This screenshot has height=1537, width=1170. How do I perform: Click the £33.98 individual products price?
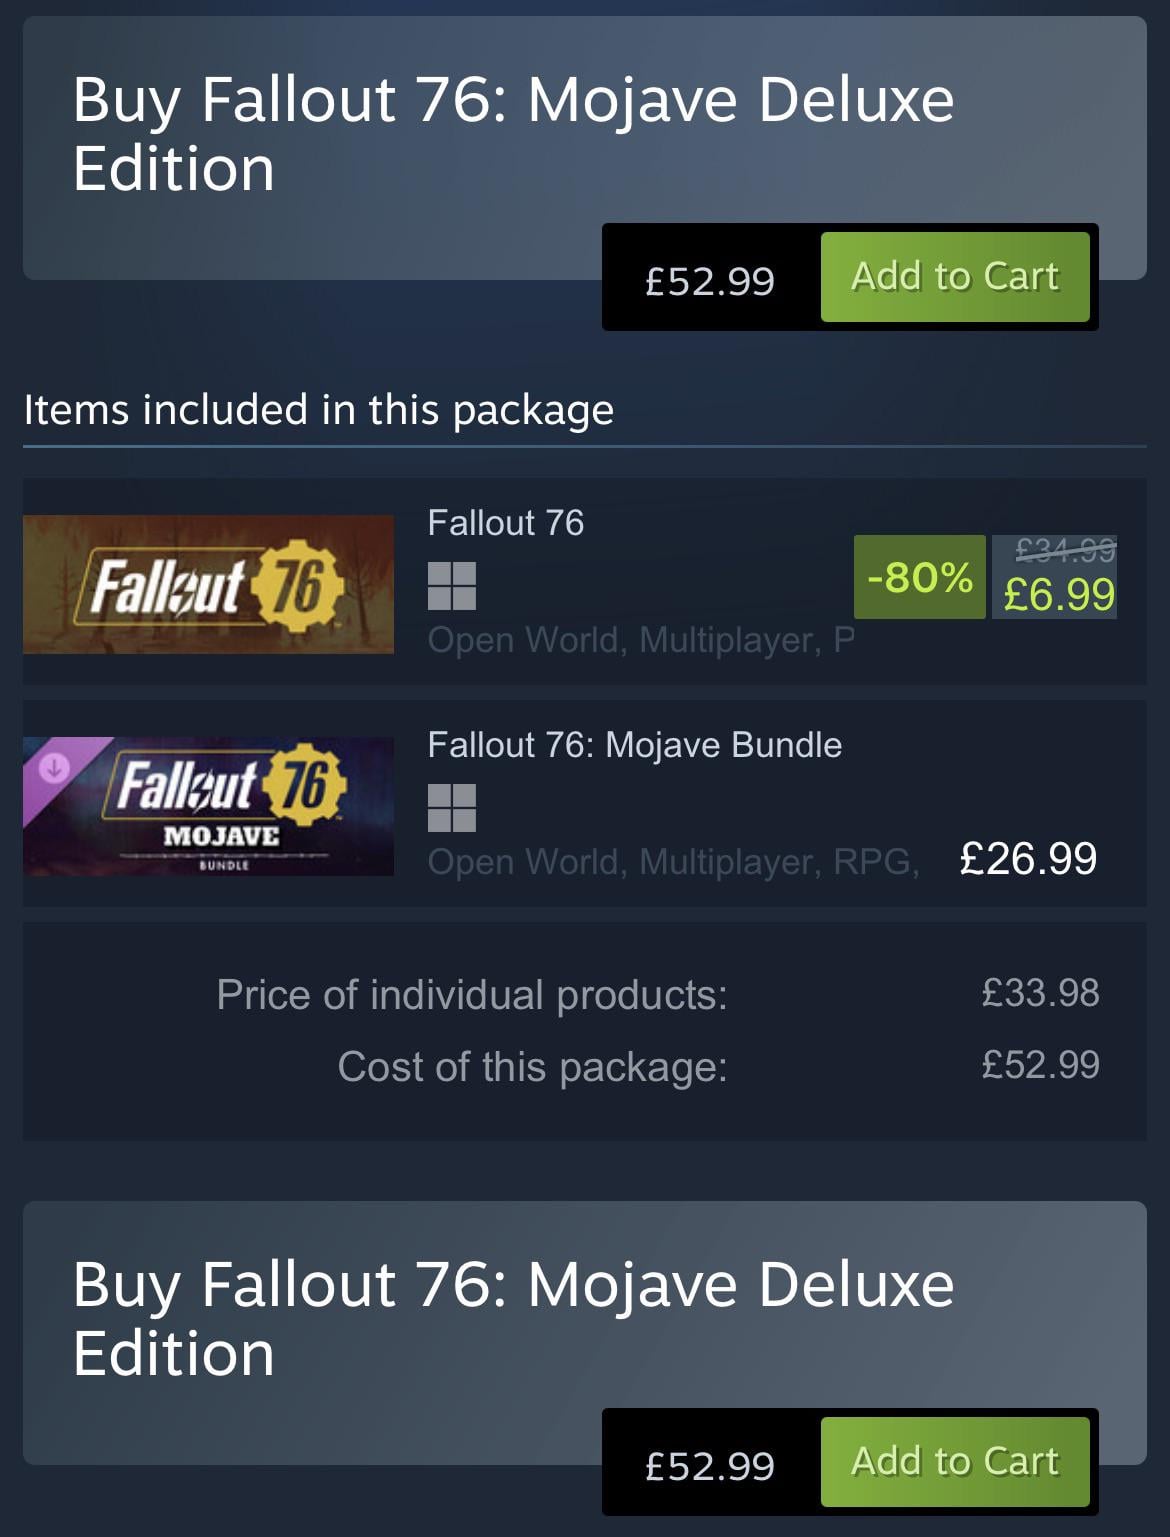coord(1040,993)
